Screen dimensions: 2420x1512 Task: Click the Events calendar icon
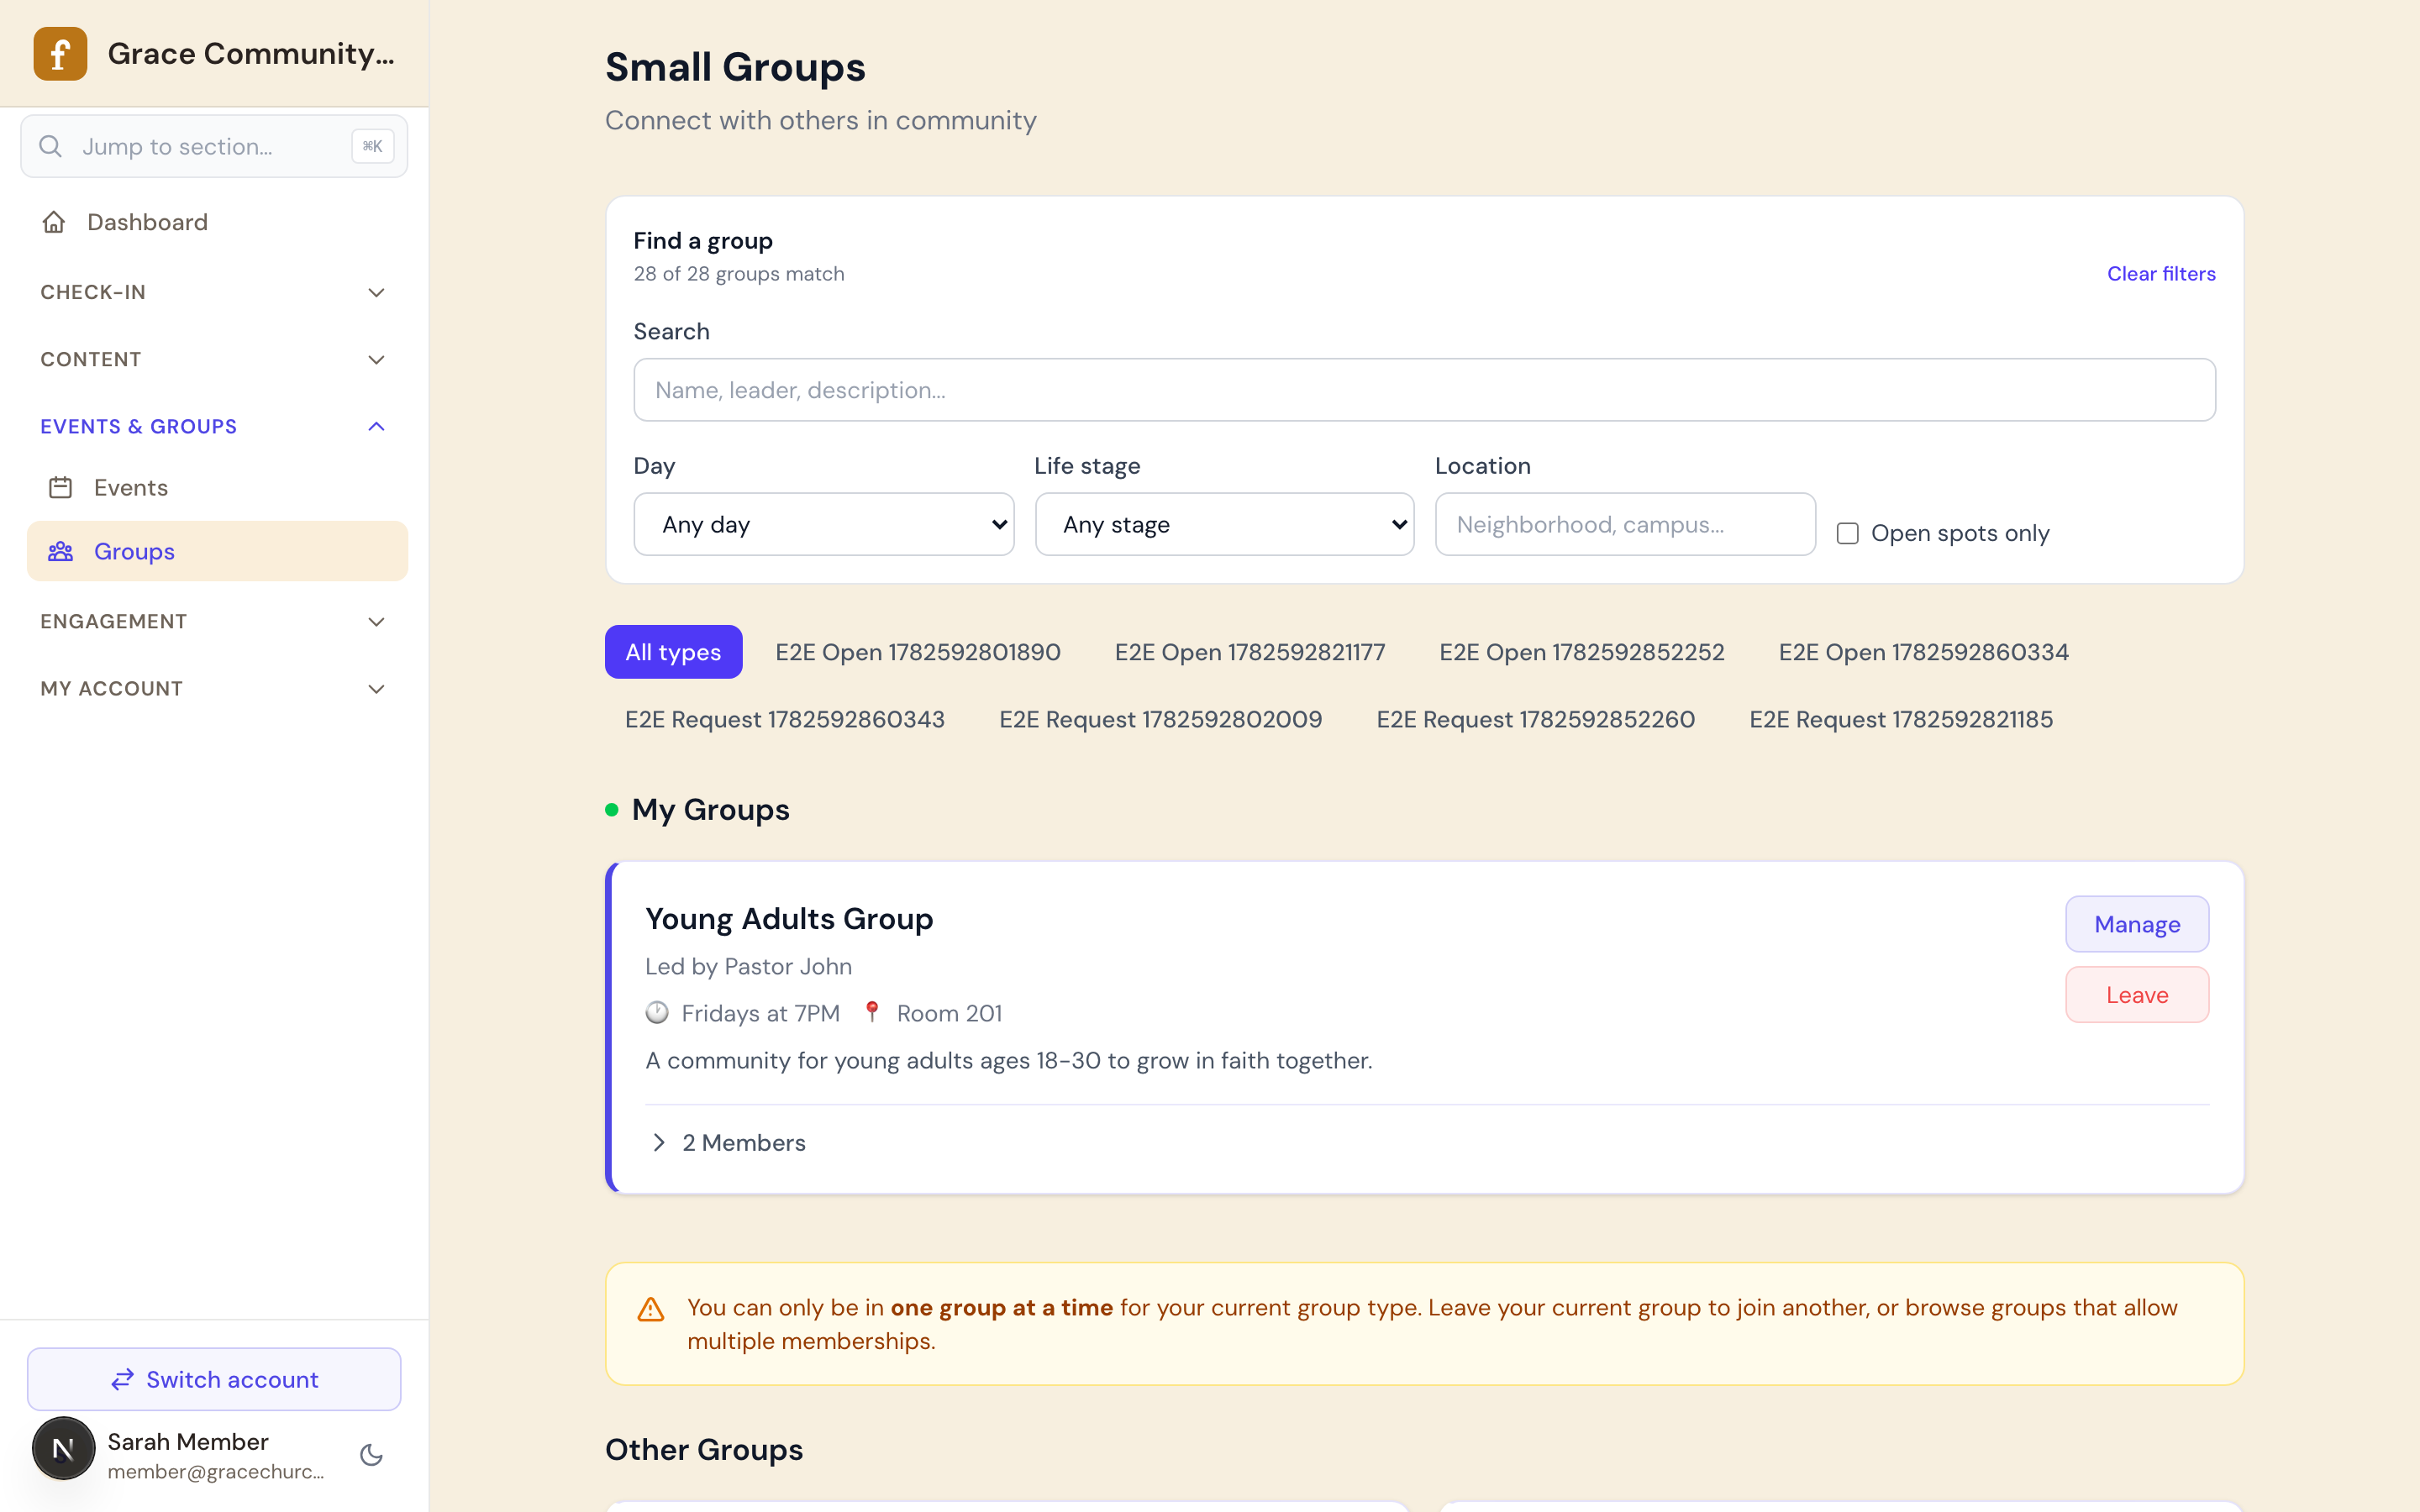[61, 488]
